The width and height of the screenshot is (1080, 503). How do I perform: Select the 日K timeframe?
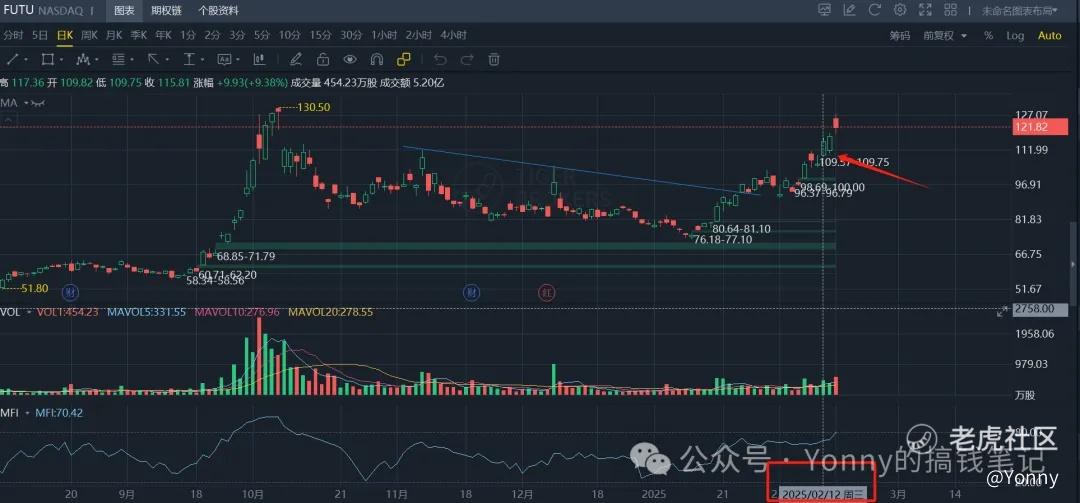(65, 35)
